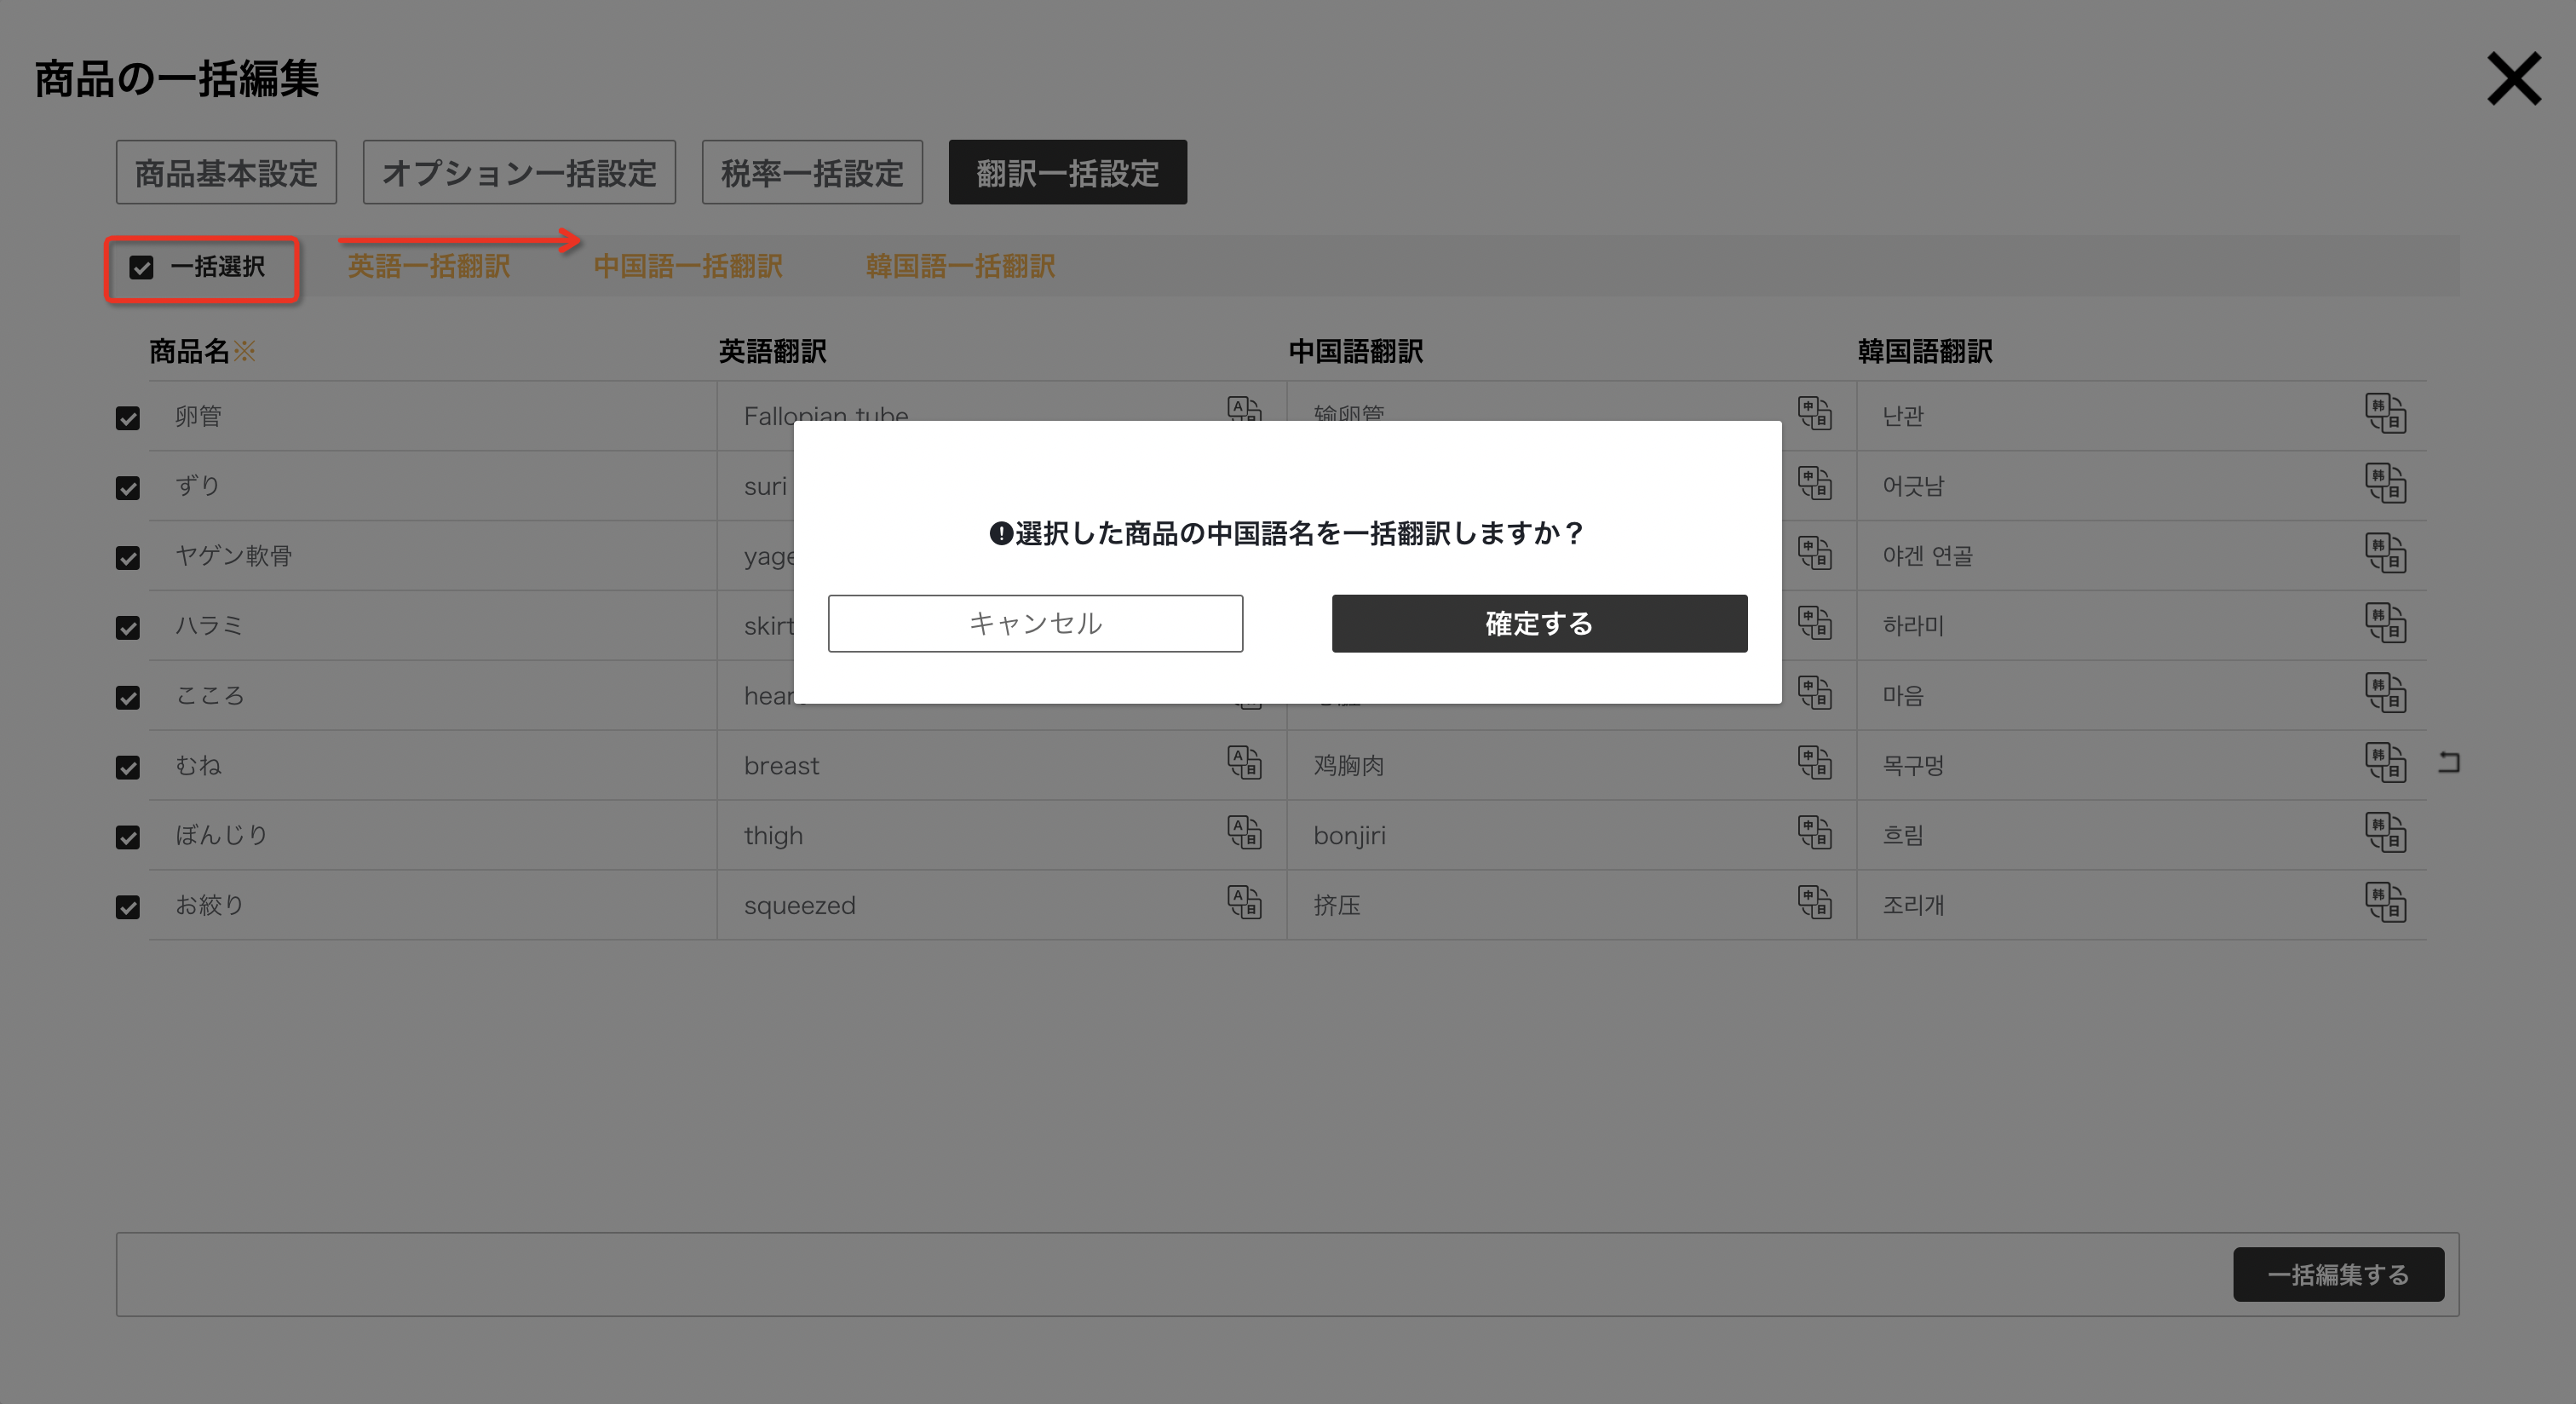Click Chinese translate icon in ハラミ row
This screenshot has width=2576, height=1404.
[x=1814, y=623]
